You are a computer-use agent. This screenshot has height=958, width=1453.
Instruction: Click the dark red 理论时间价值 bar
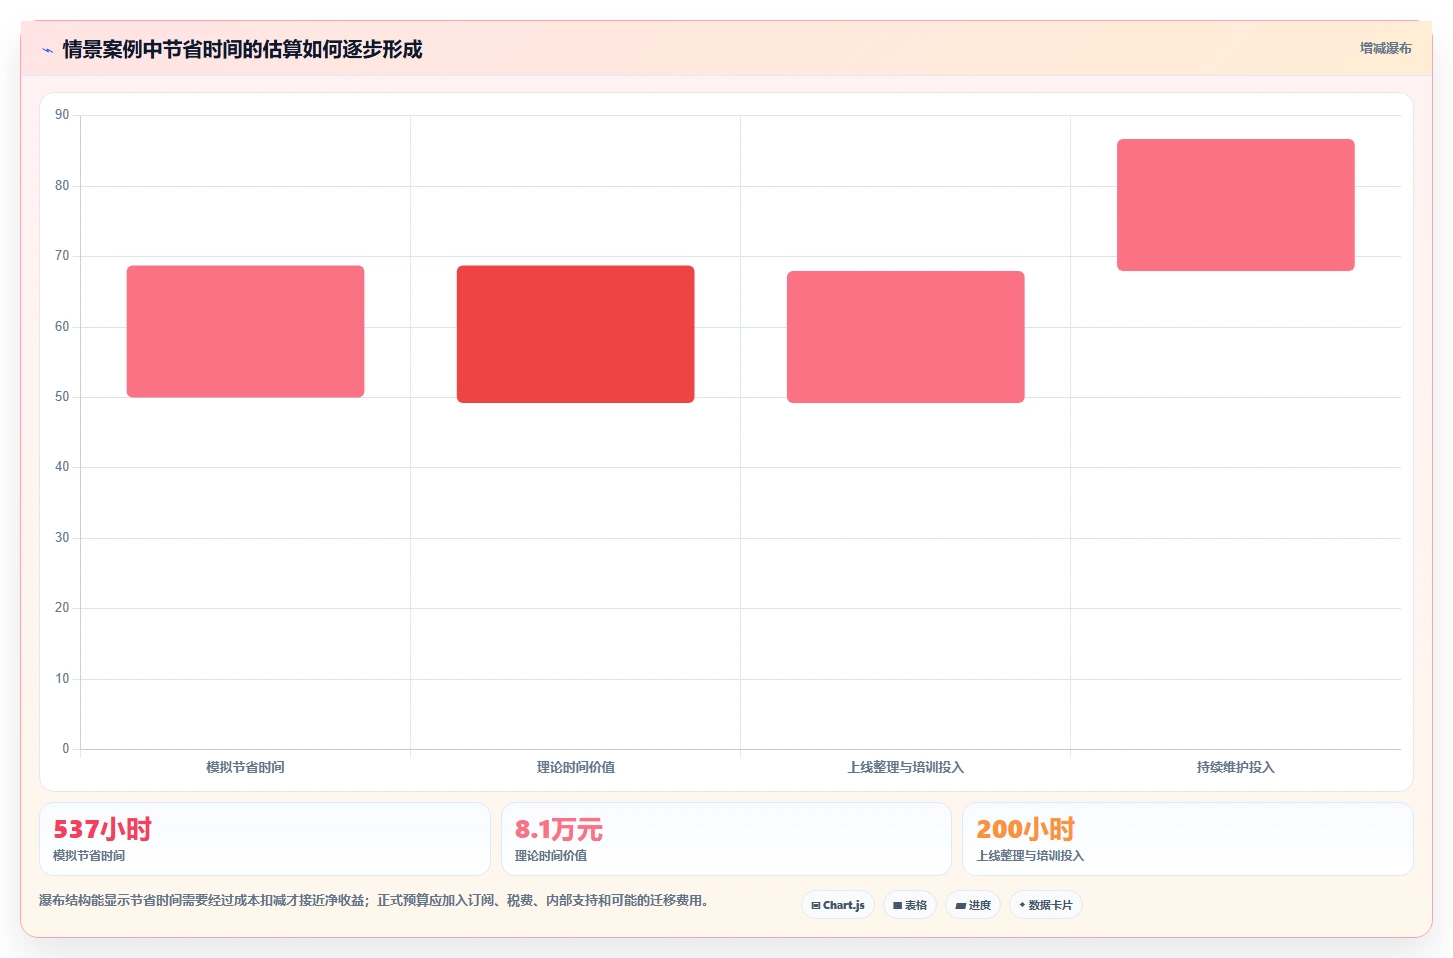pos(575,334)
